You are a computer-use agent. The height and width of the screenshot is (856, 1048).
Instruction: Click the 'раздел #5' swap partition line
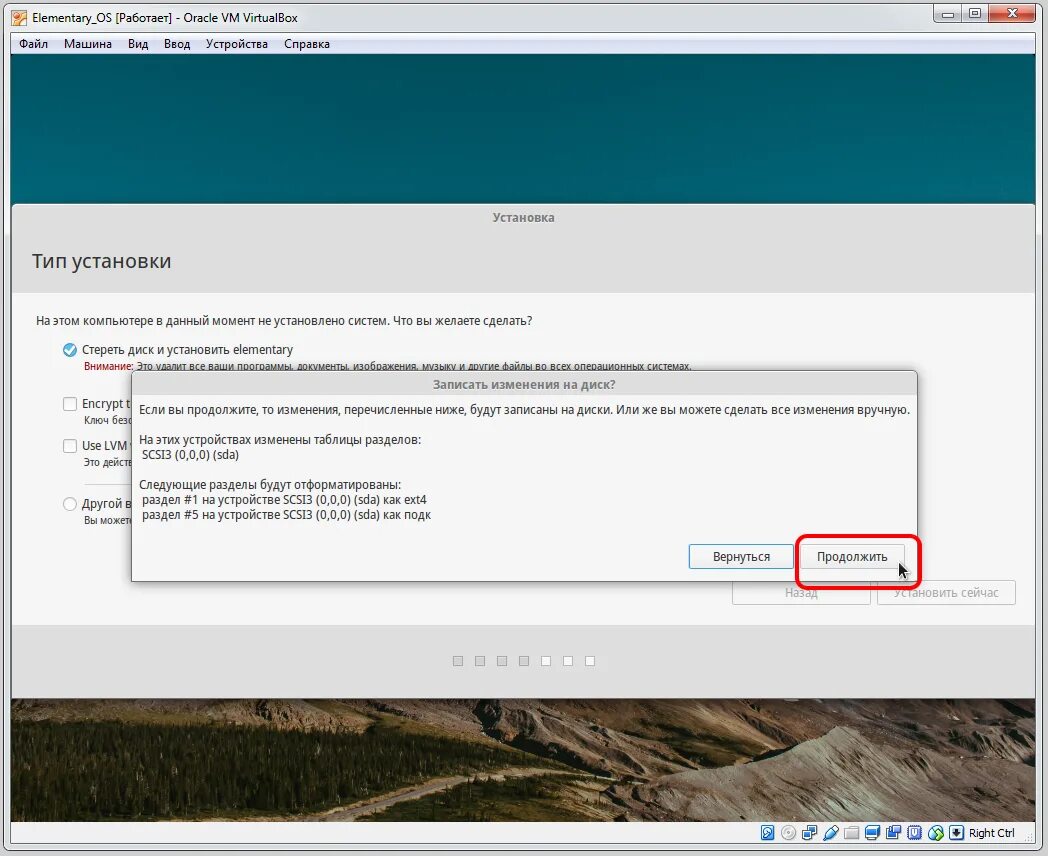[x=286, y=515]
